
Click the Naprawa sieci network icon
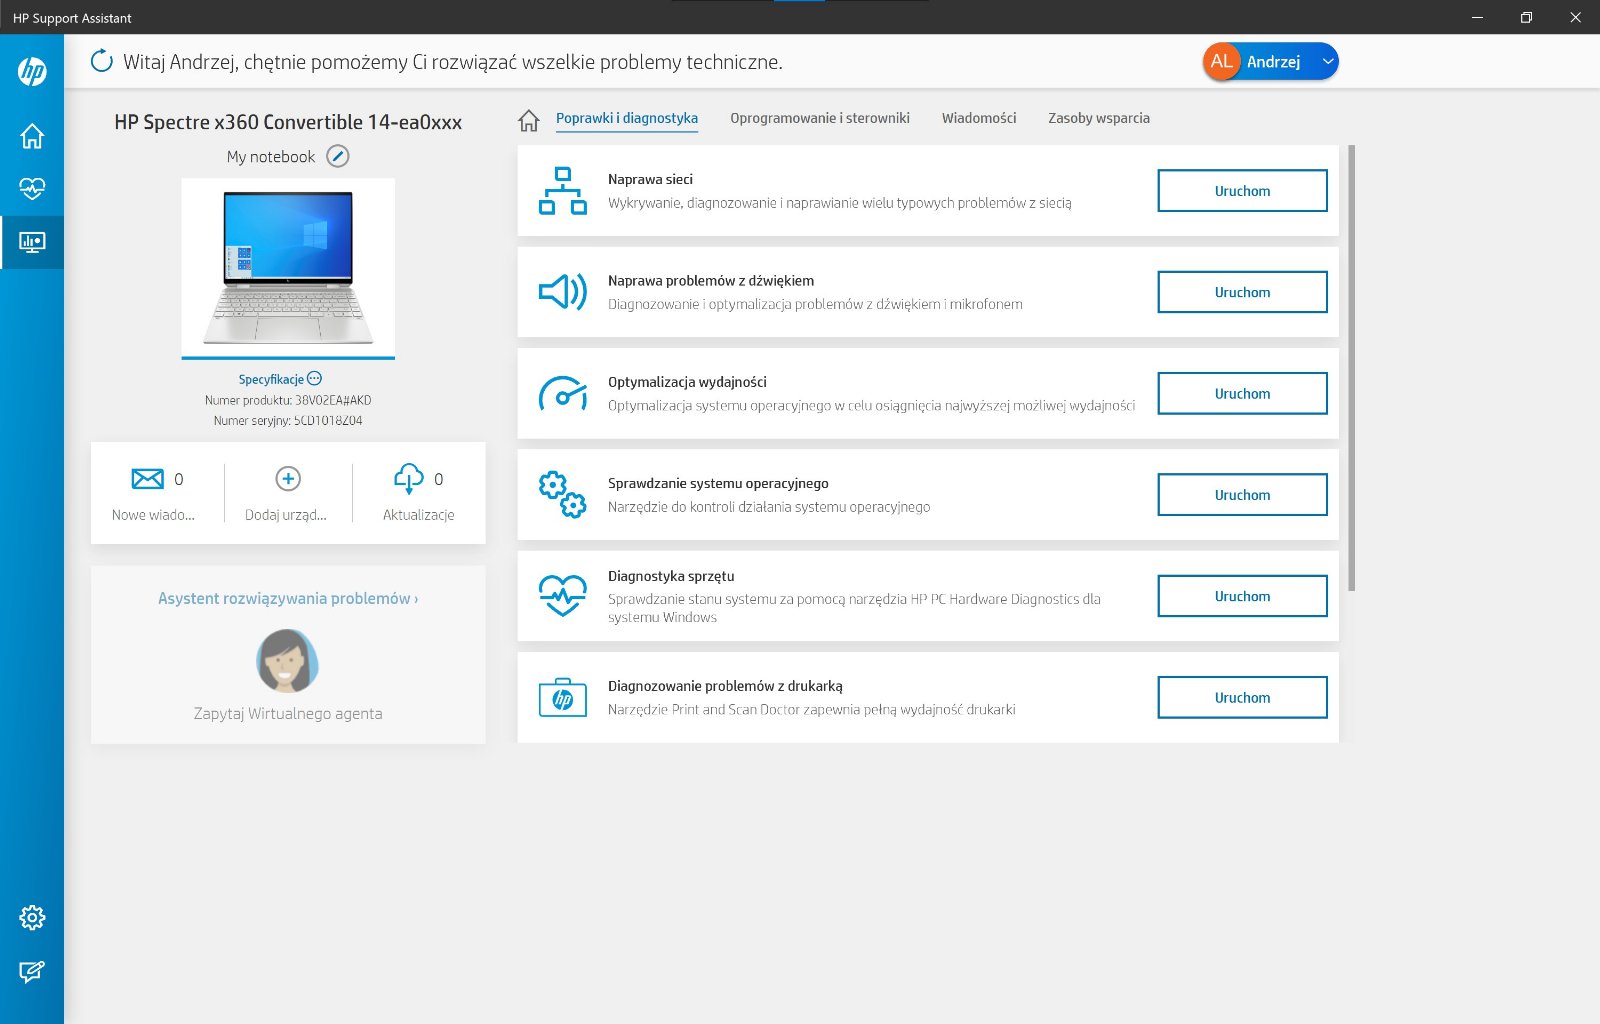tap(563, 191)
